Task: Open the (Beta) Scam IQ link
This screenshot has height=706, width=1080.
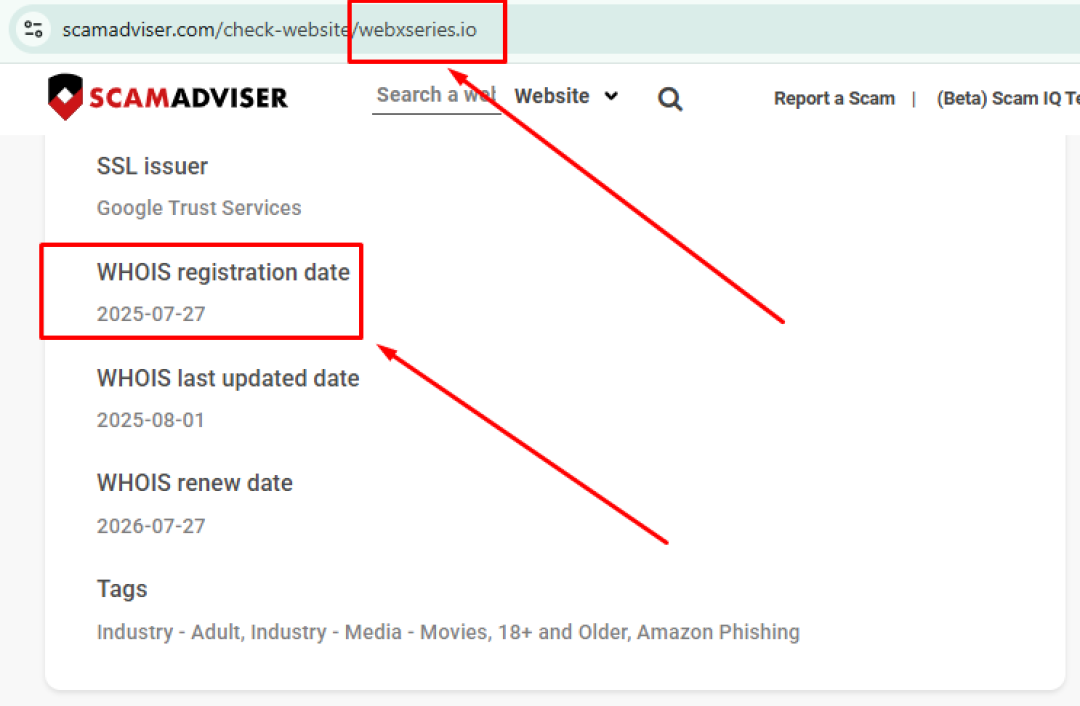Action: (x=1008, y=98)
